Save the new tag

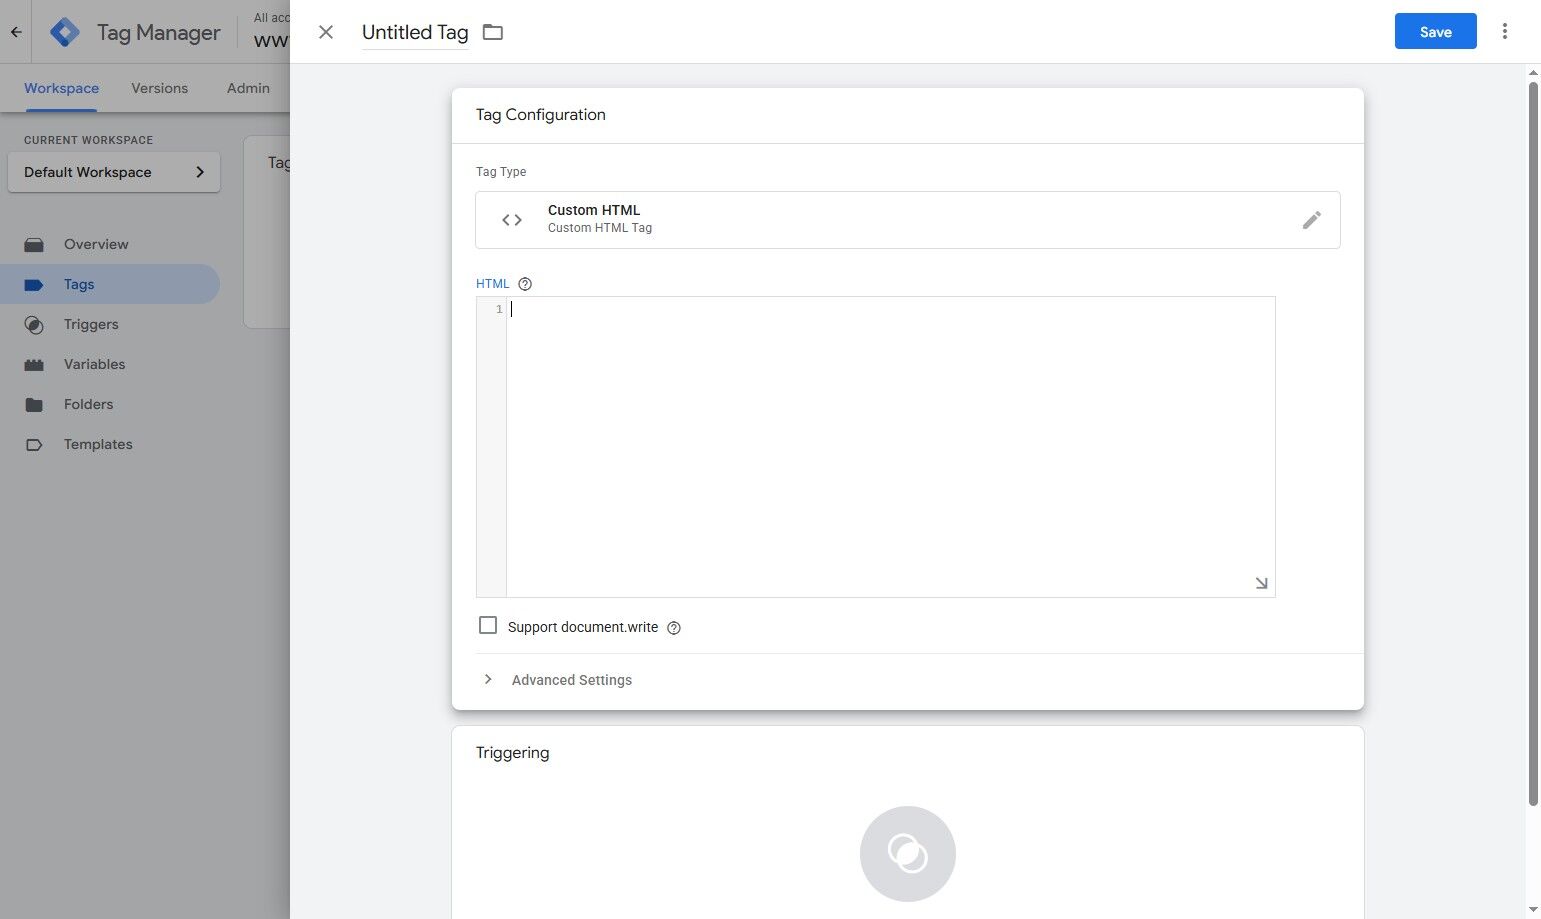tap(1435, 31)
